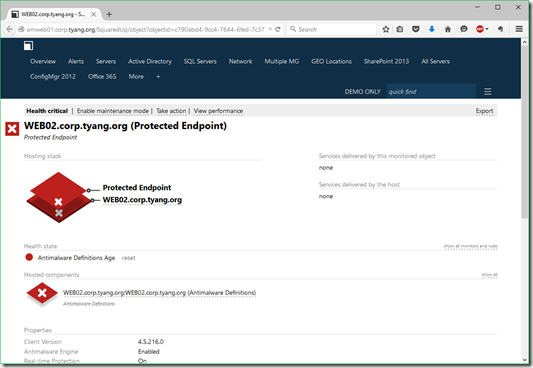
Task: Click the Take action link
Action: pos(171,111)
